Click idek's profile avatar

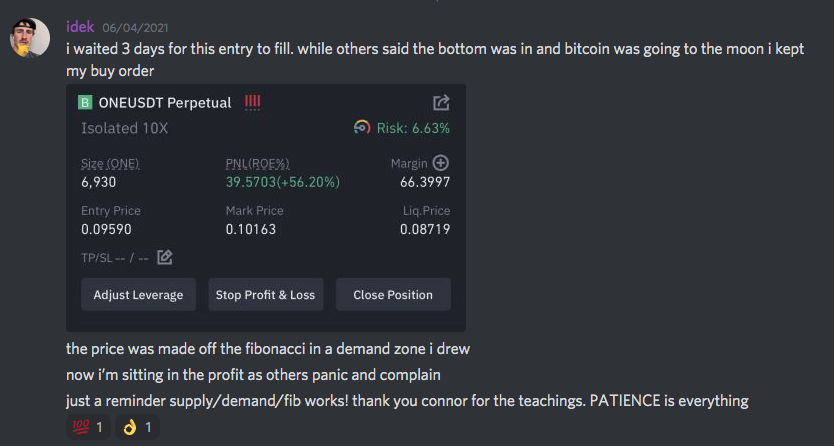31,39
